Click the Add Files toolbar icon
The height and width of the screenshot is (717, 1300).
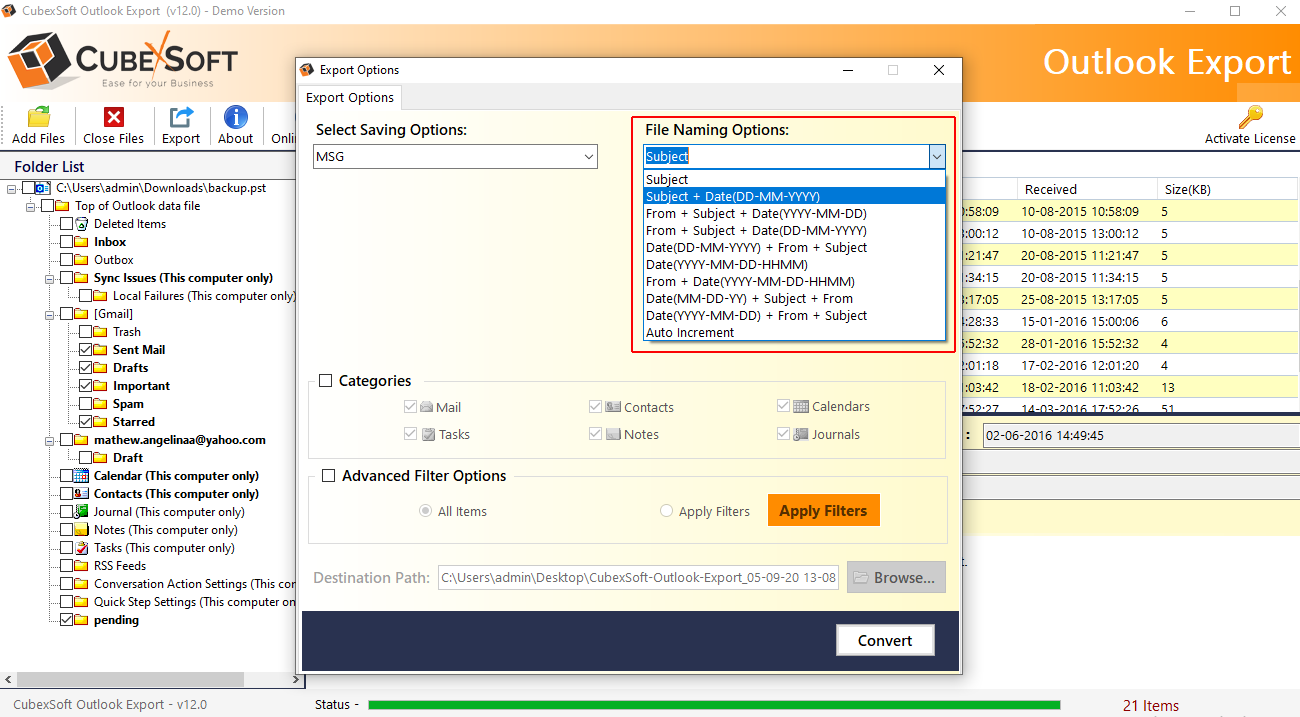tap(38, 117)
